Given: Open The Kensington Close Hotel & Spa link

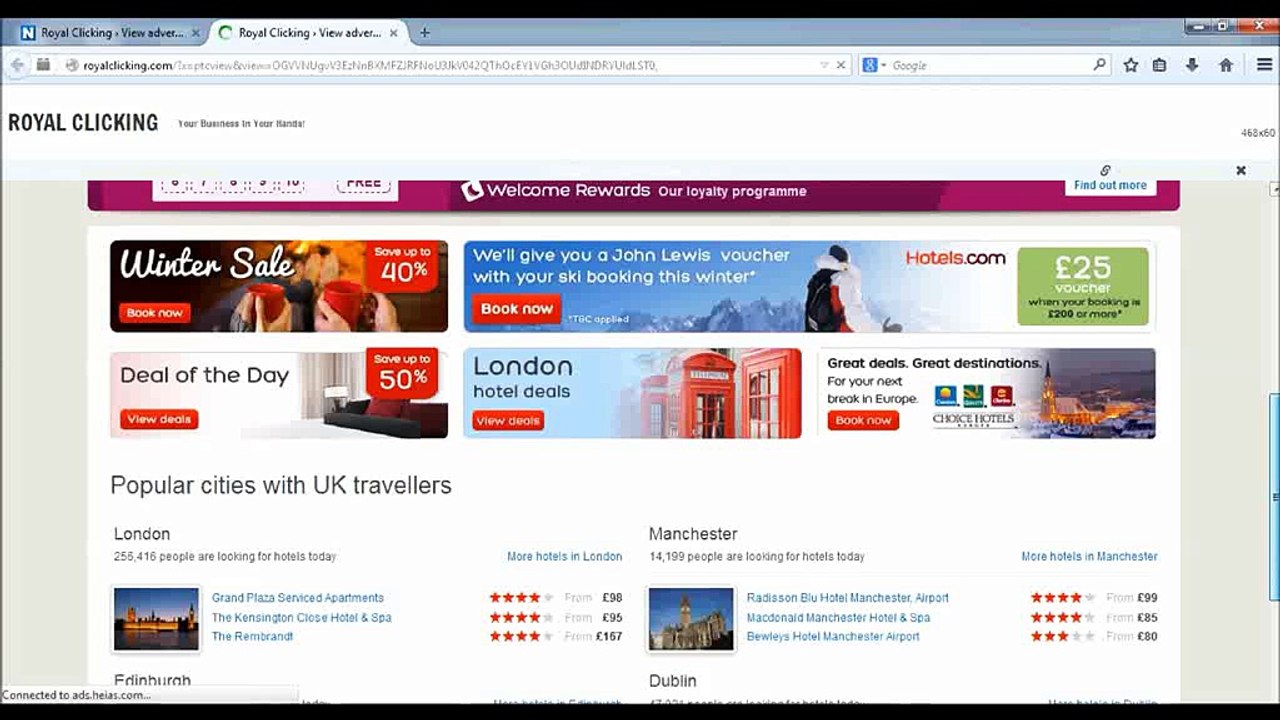Looking at the screenshot, I should pos(302,618).
